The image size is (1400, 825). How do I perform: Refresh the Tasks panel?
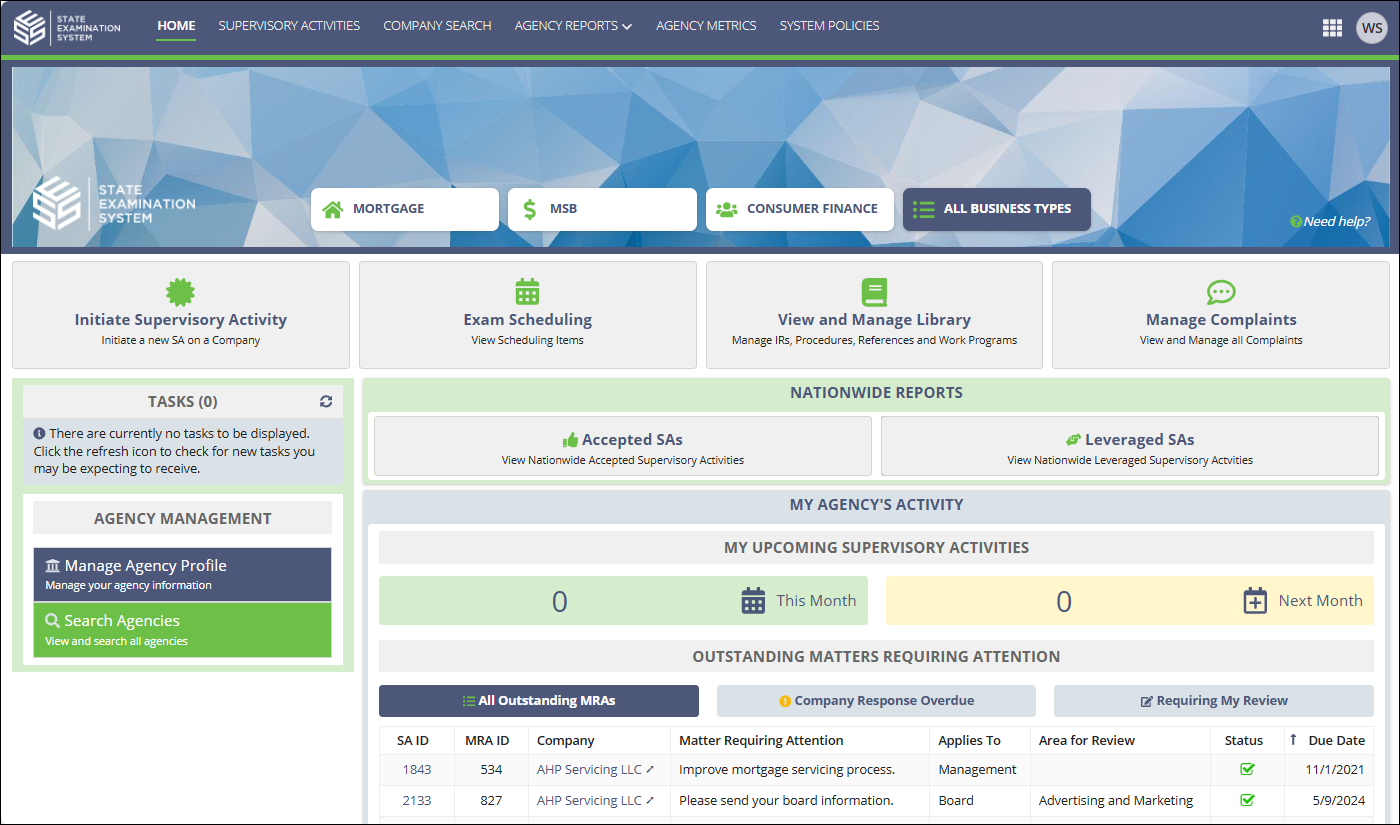pyautogui.click(x=326, y=401)
